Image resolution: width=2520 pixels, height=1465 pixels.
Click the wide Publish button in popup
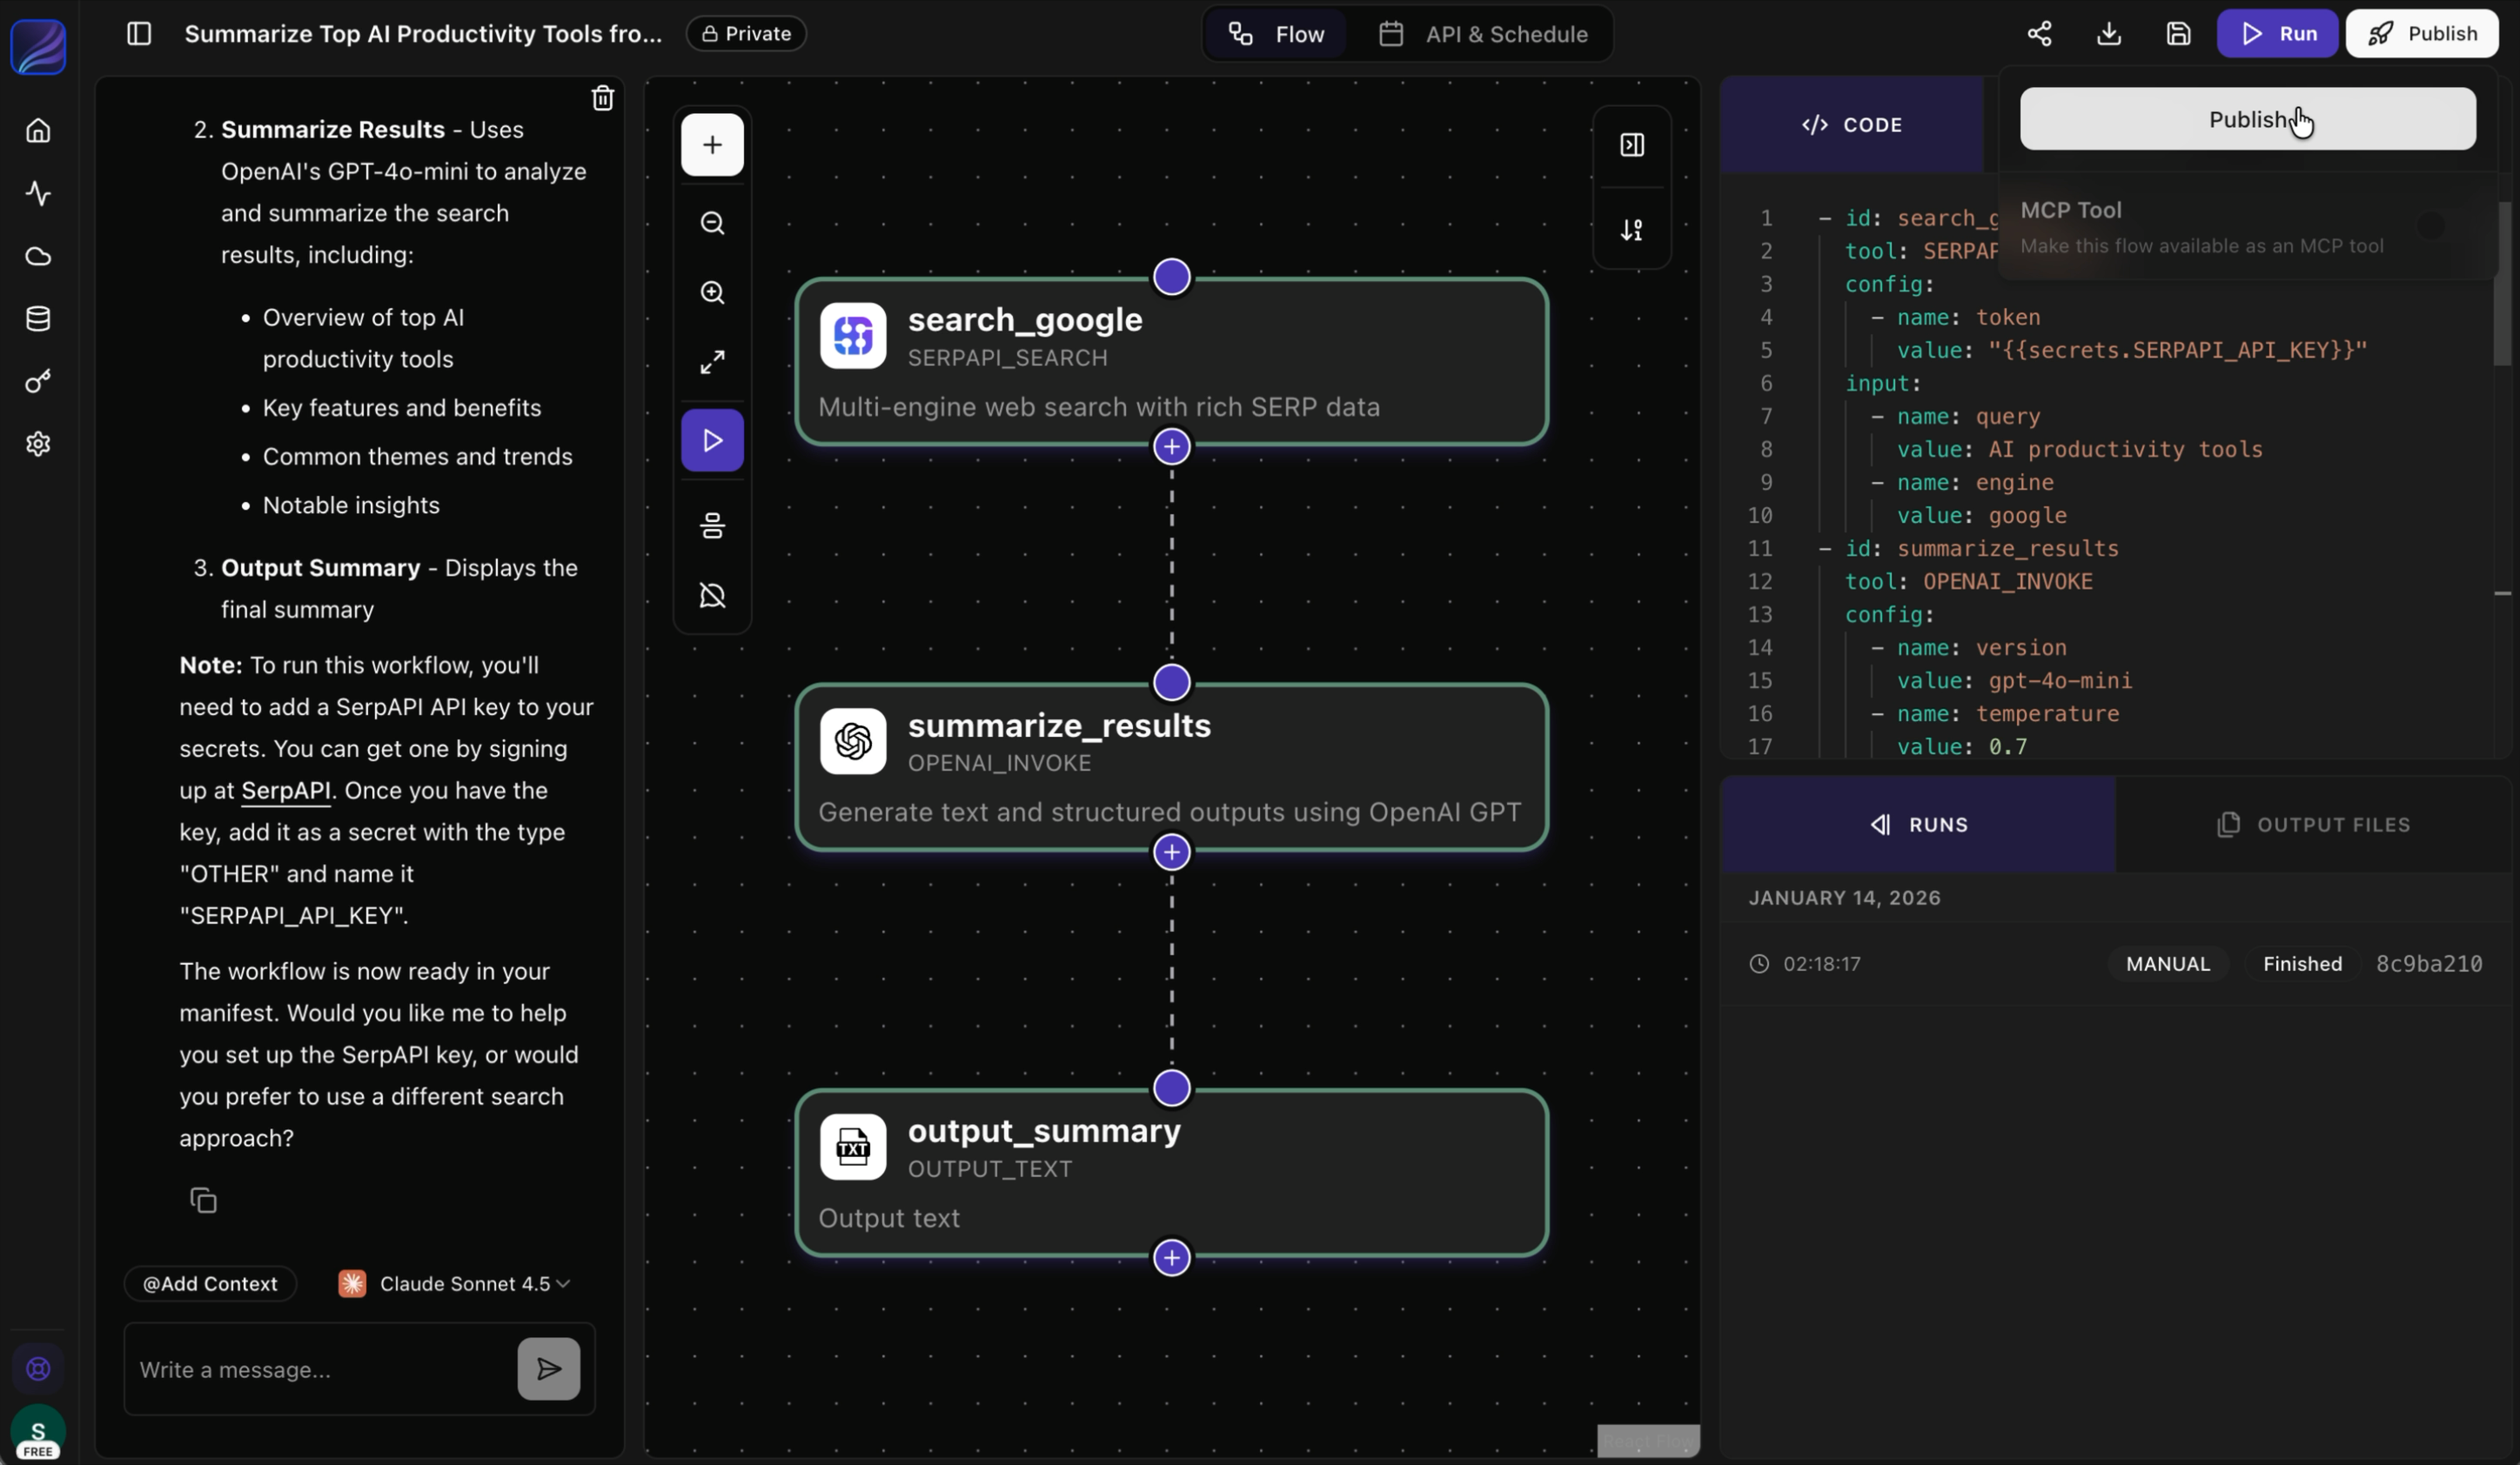[2247, 120]
